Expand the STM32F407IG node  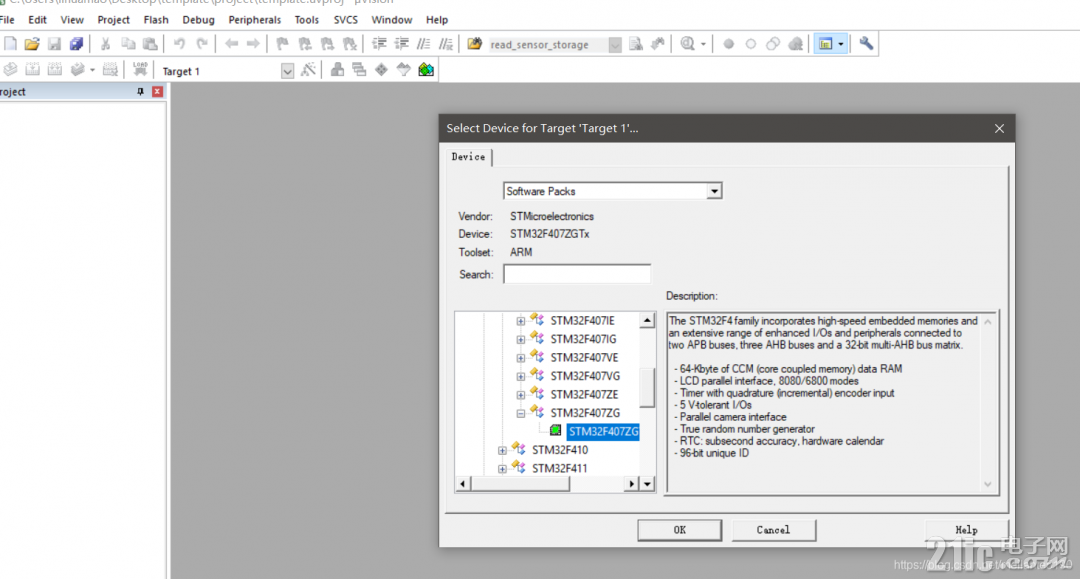tap(521, 339)
